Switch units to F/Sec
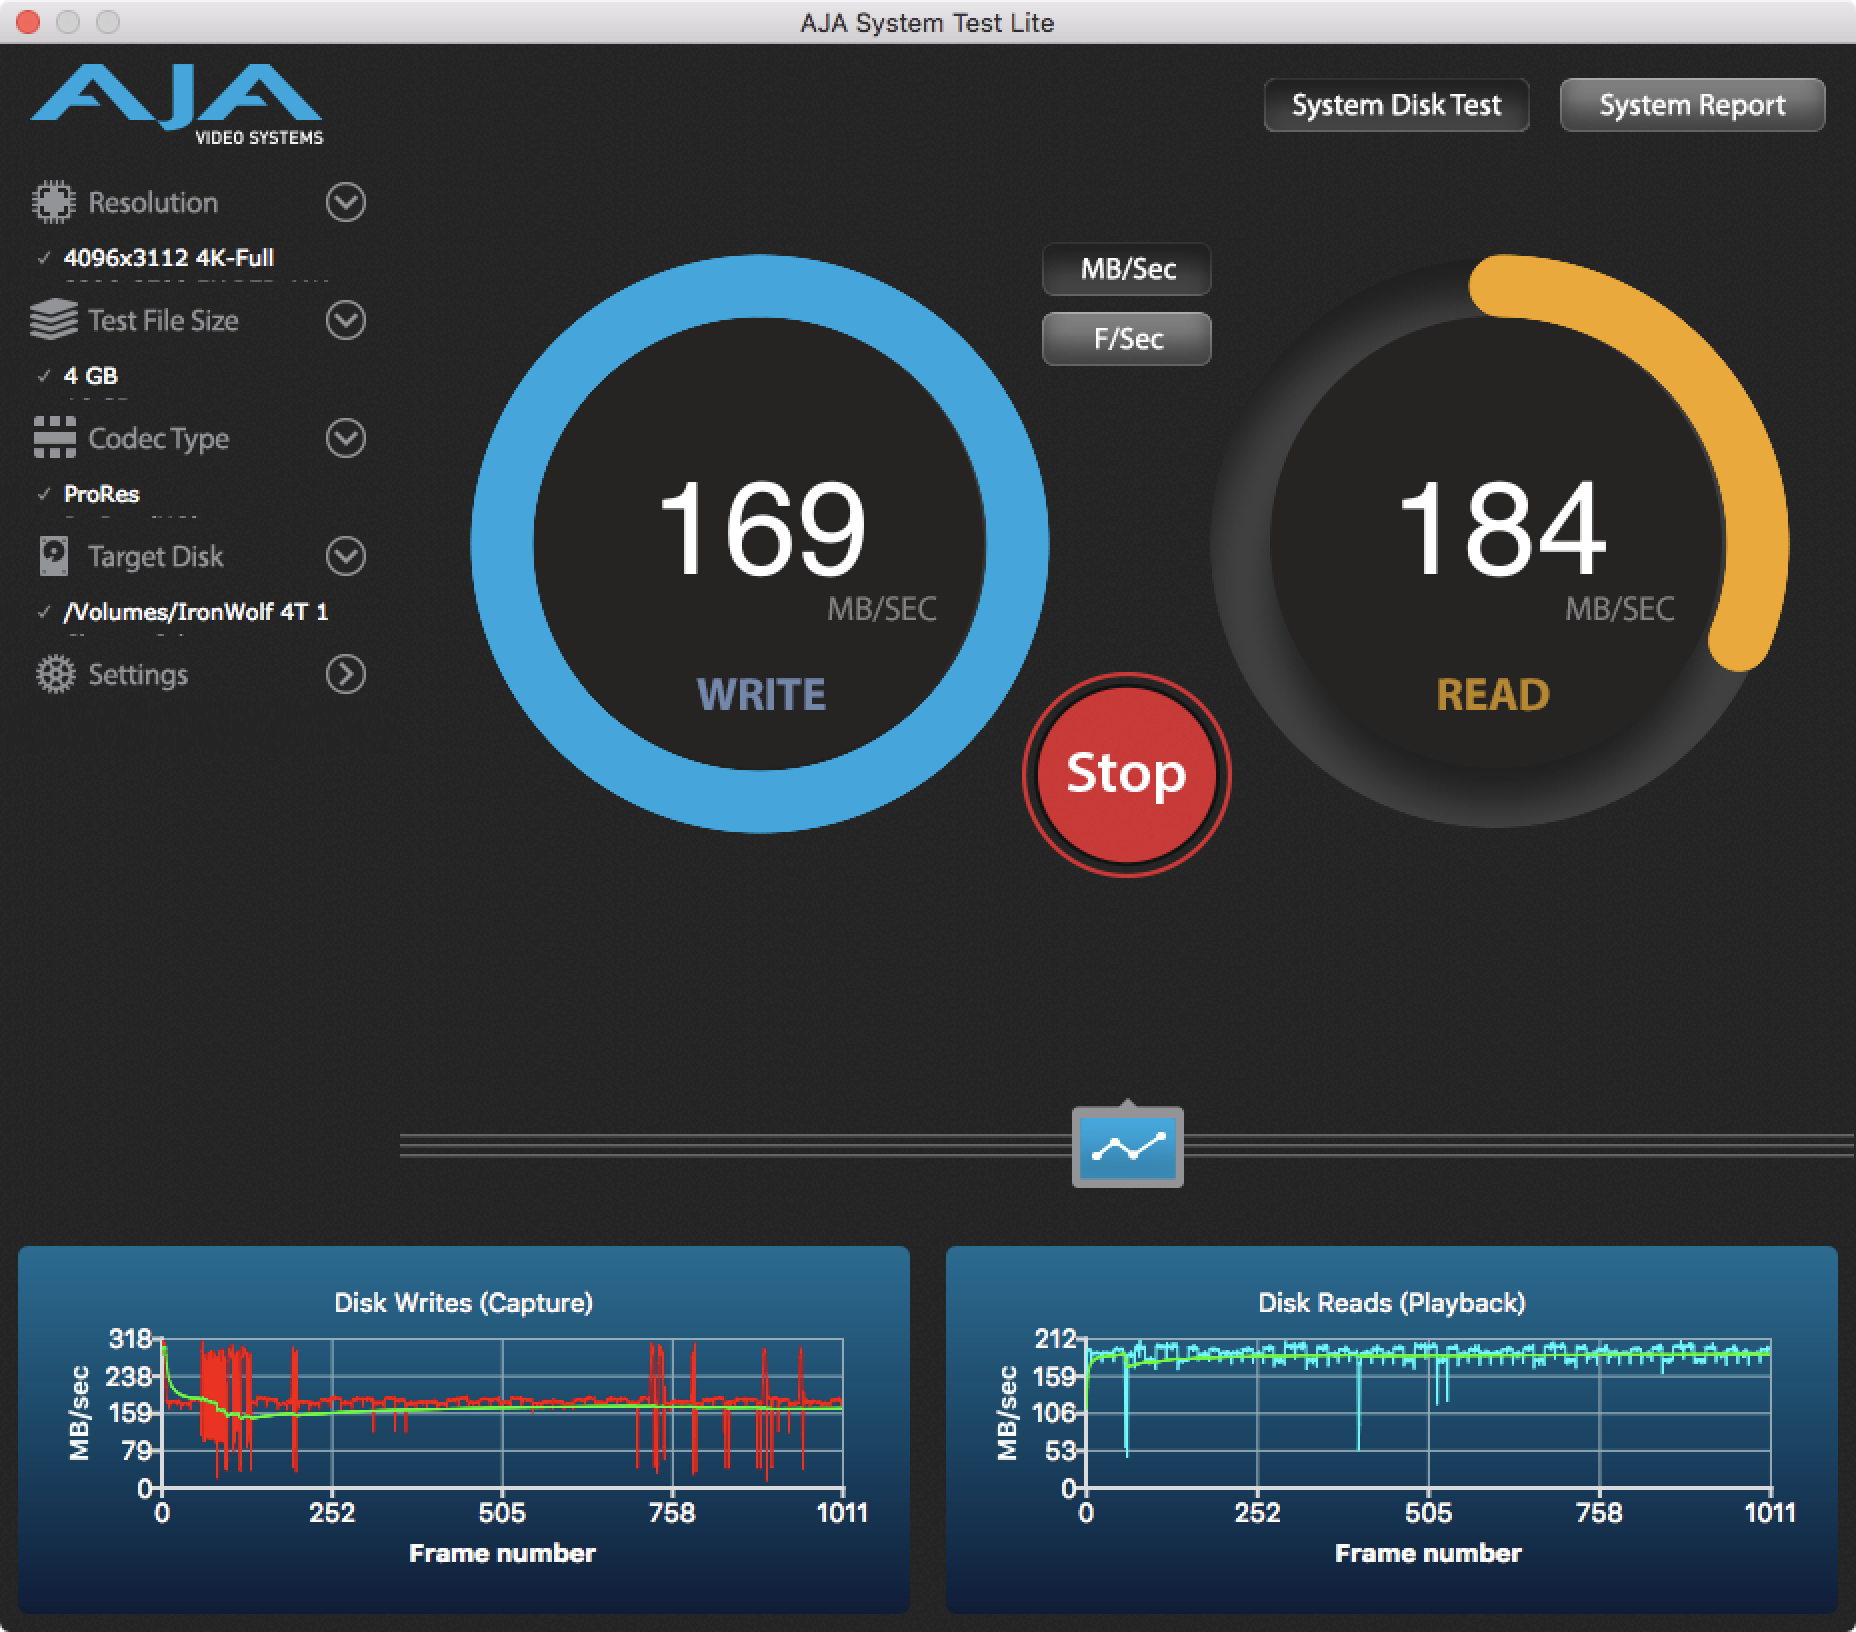The image size is (1856, 1632). (1127, 339)
